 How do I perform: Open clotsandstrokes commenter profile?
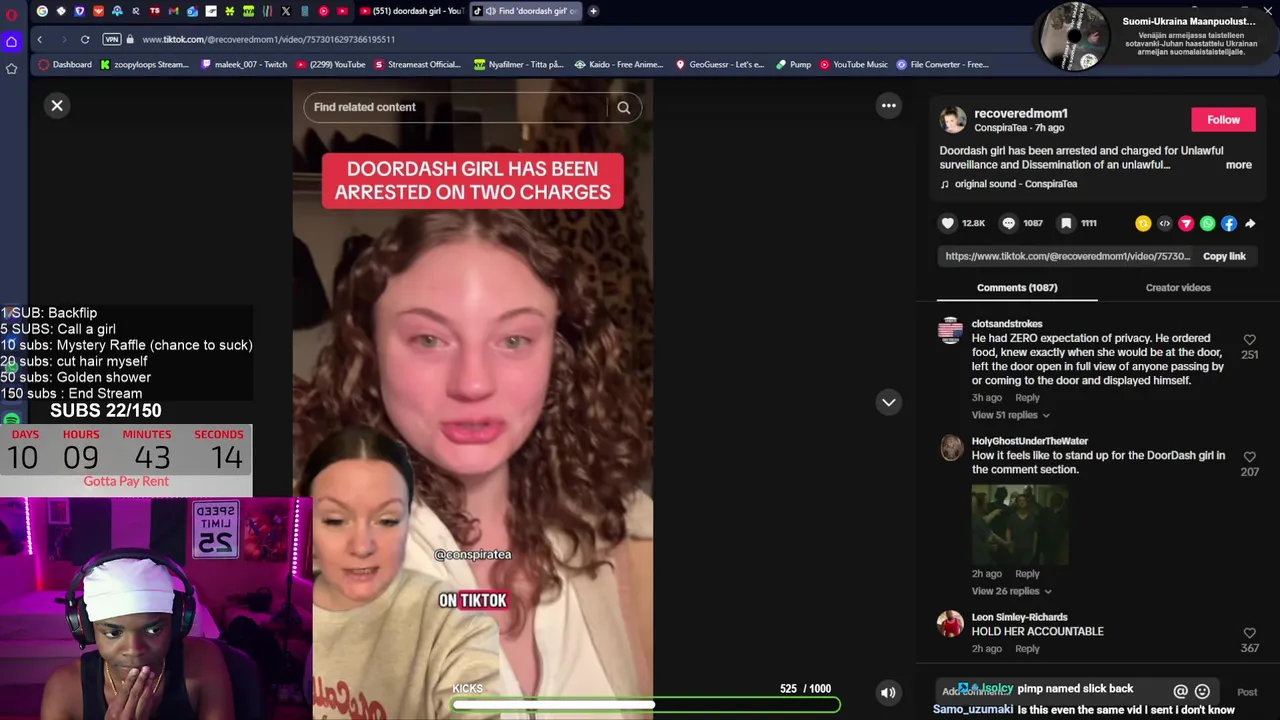click(1007, 324)
